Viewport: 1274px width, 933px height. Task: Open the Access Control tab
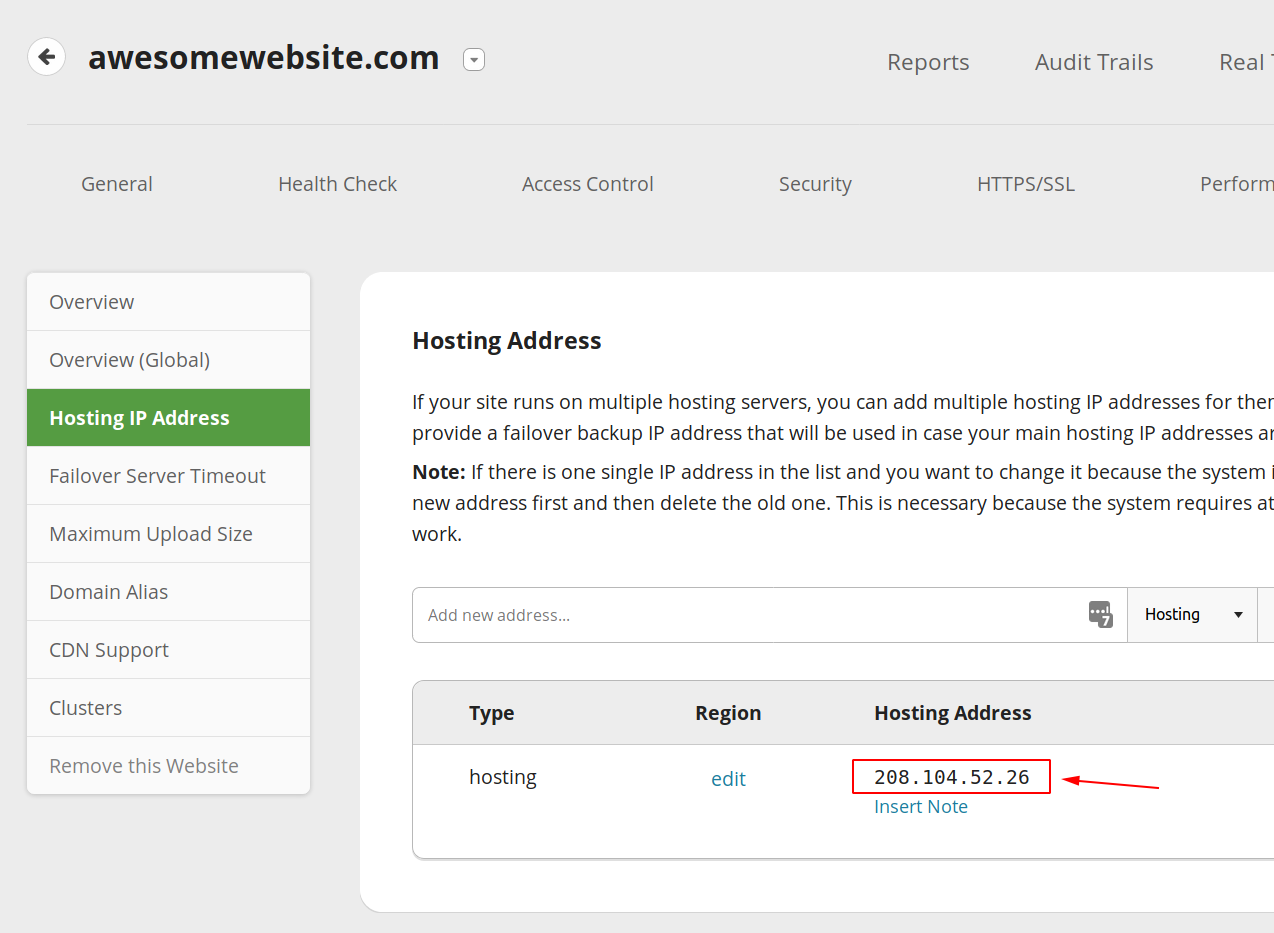587,184
